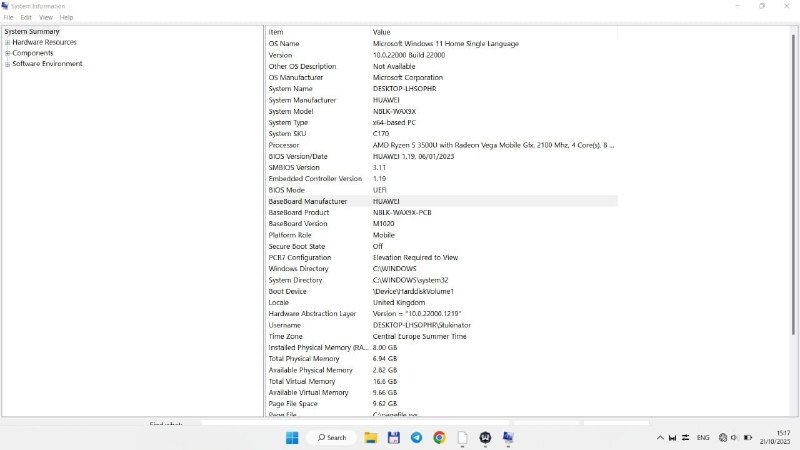Select the Installed Physical Memory row
Viewport: 800px width, 450px height.
click(x=442, y=348)
